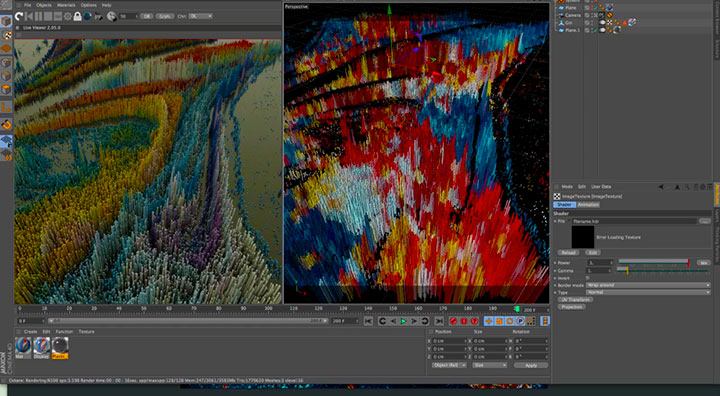Click the orange magnet snap icon

(6, 124)
